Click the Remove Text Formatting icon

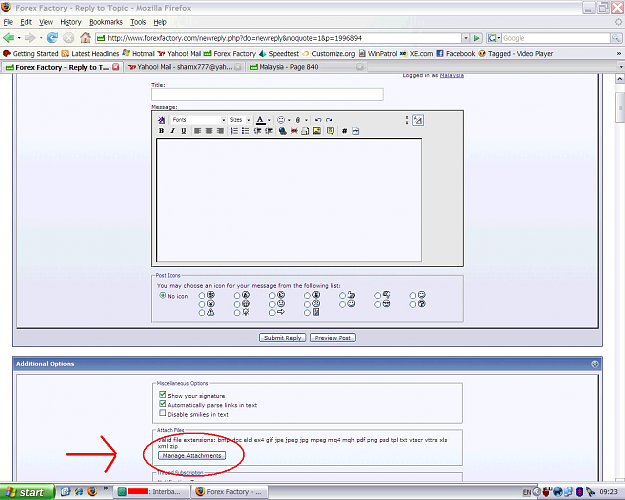(161, 120)
